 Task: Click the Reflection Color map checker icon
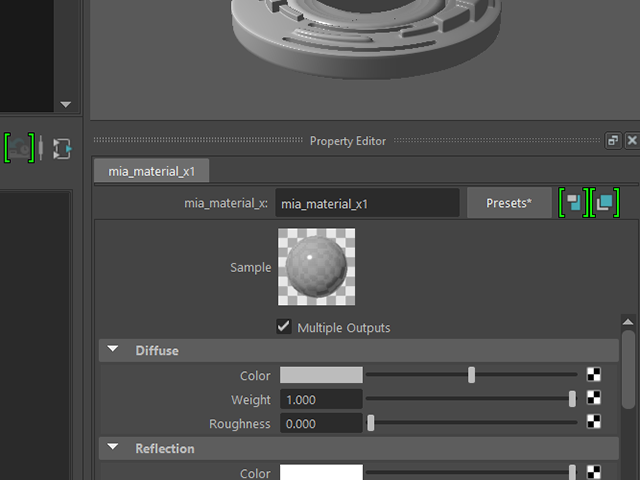pos(593,472)
